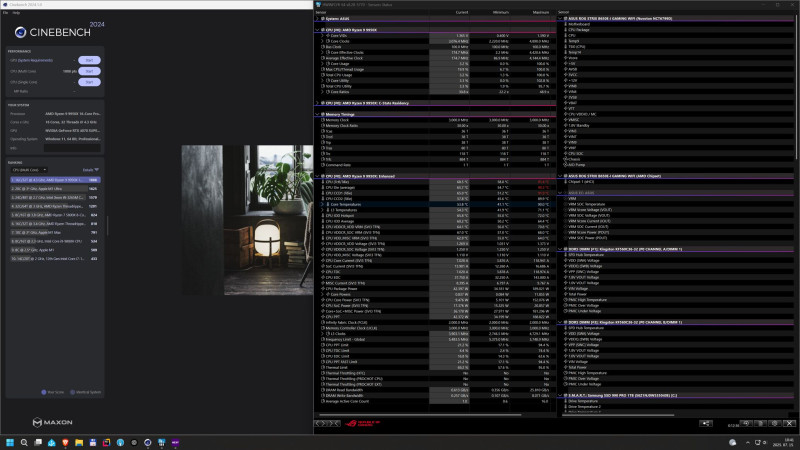Image resolution: width=800 pixels, height=450 pixels.
Task: Select the Command Rate sensor row
Action: [x=435, y=165]
